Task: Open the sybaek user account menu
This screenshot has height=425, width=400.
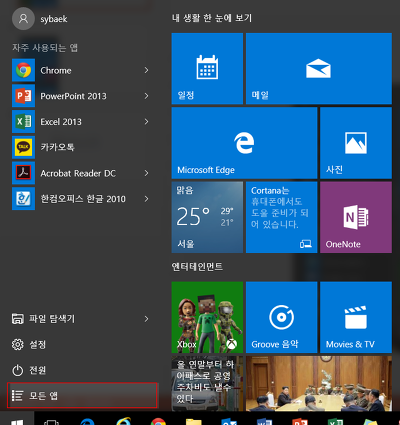Action: (x=40, y=19)
